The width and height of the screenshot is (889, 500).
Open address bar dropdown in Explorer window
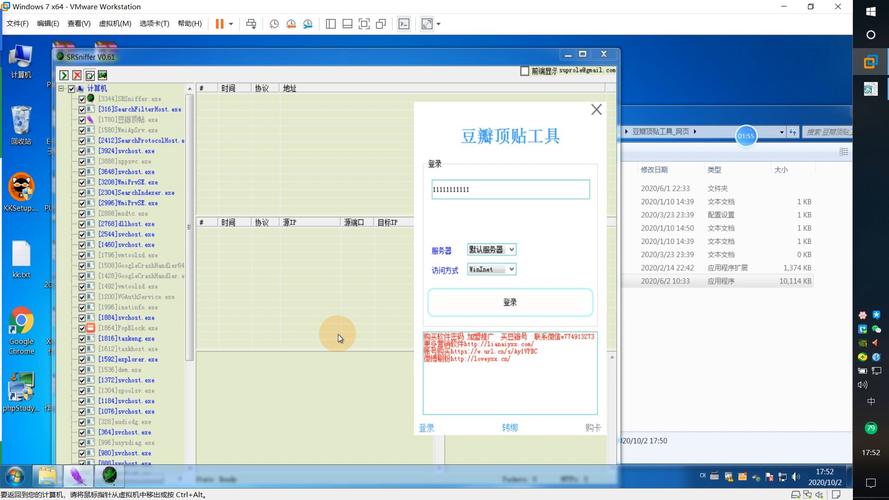click(x=782, y=132)
